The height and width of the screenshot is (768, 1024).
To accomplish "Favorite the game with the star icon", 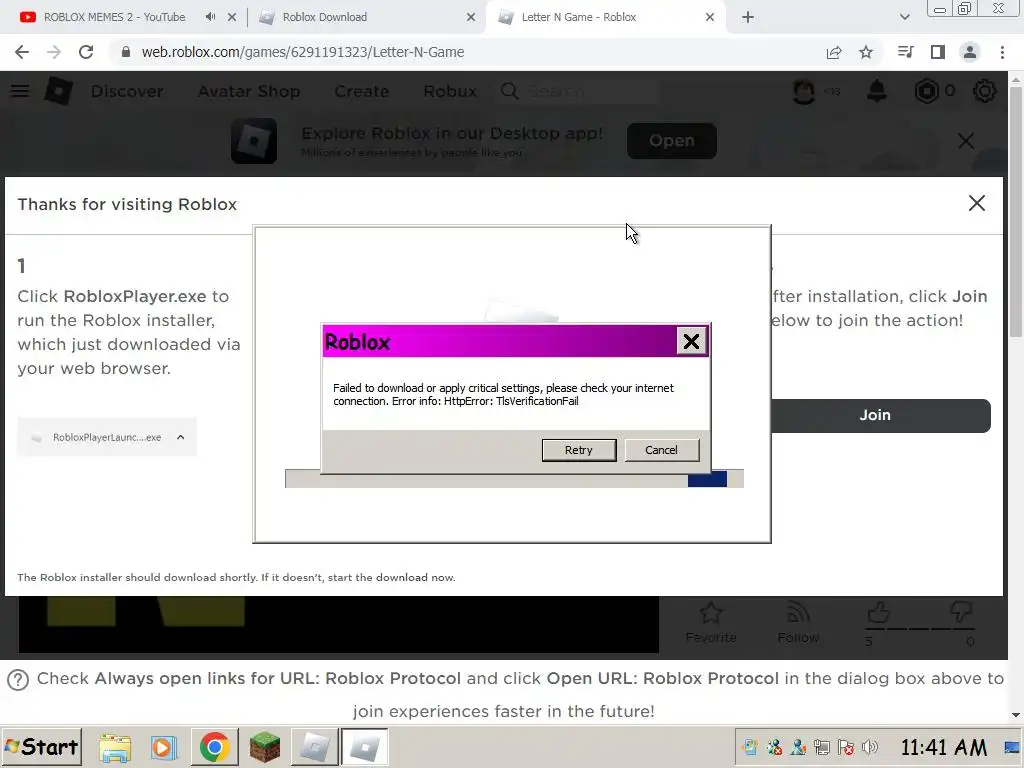I will click(711, 614).
